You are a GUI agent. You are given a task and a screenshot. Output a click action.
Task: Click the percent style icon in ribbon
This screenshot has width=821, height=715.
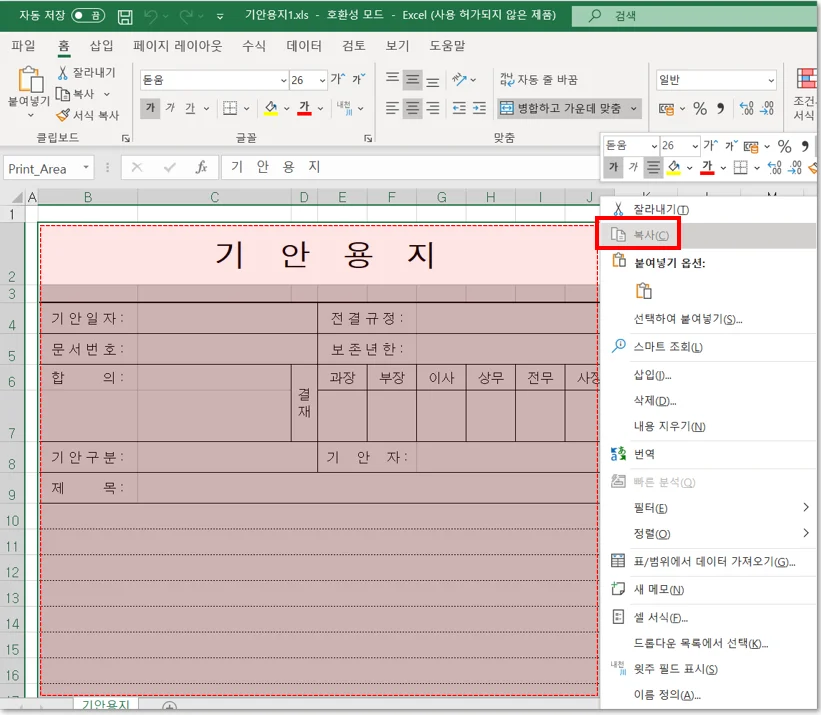(700, 108)
